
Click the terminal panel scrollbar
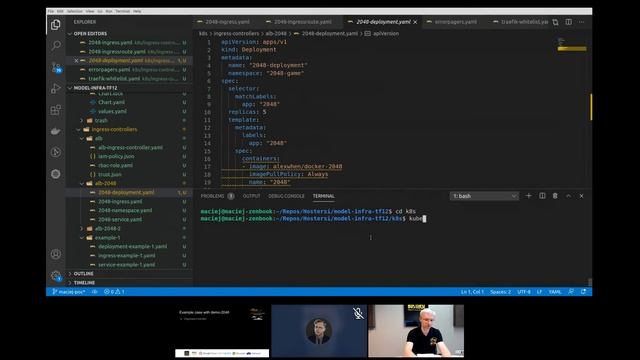pos(590,282)
